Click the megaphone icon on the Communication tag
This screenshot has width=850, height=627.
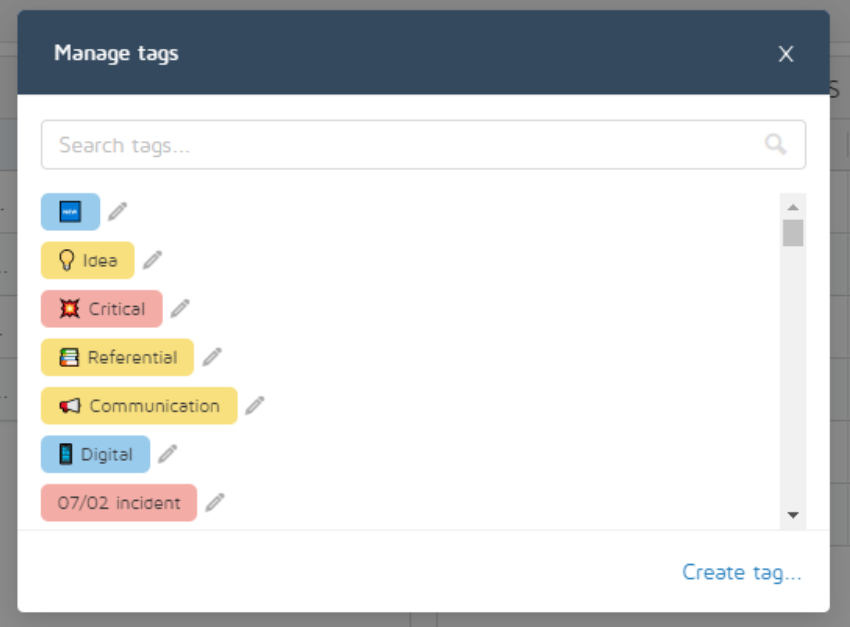[69, 406]
